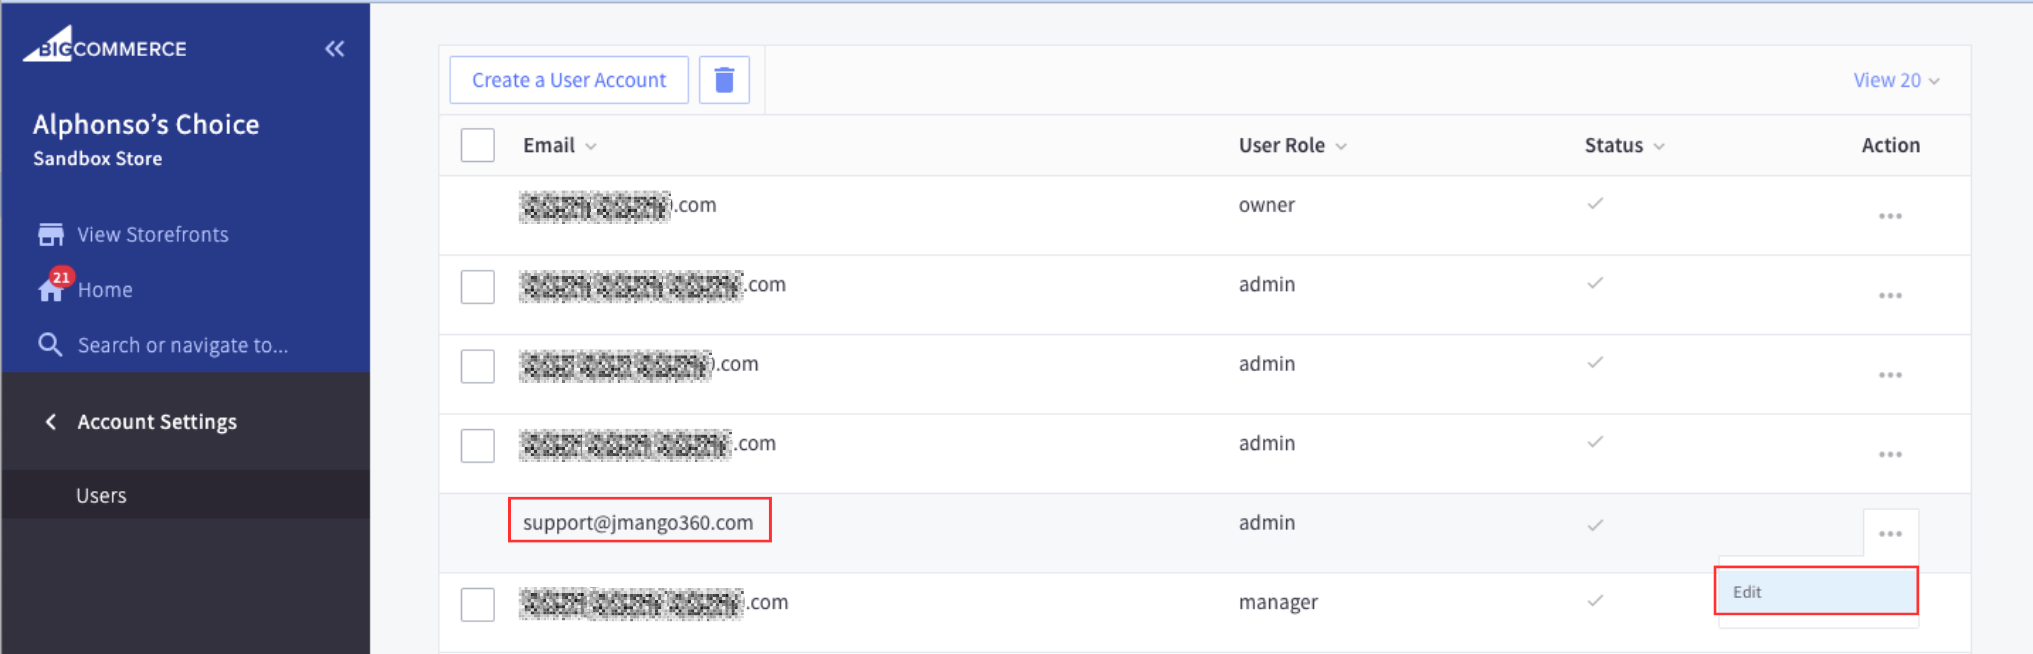Select checkbox of first admin user row
This screenshot has height=654, width=2033.
coord(478,287)
